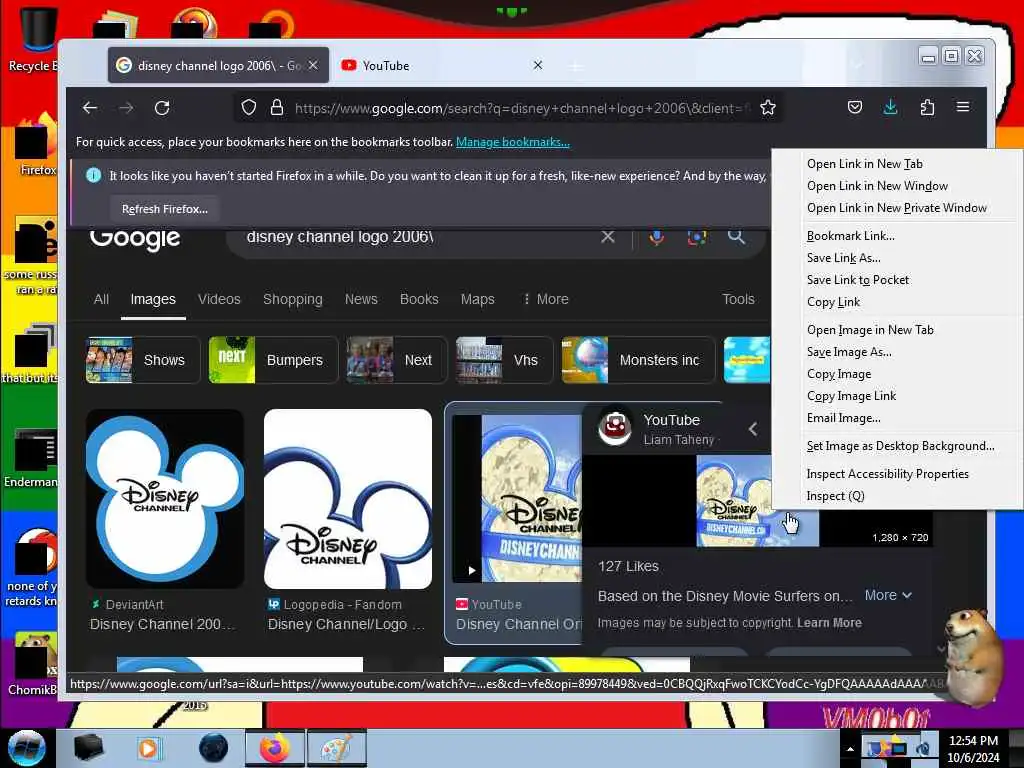Screen dimensions: 1024x768
Task: Click the padlock site security icon
Action: (x=277, y=108)
